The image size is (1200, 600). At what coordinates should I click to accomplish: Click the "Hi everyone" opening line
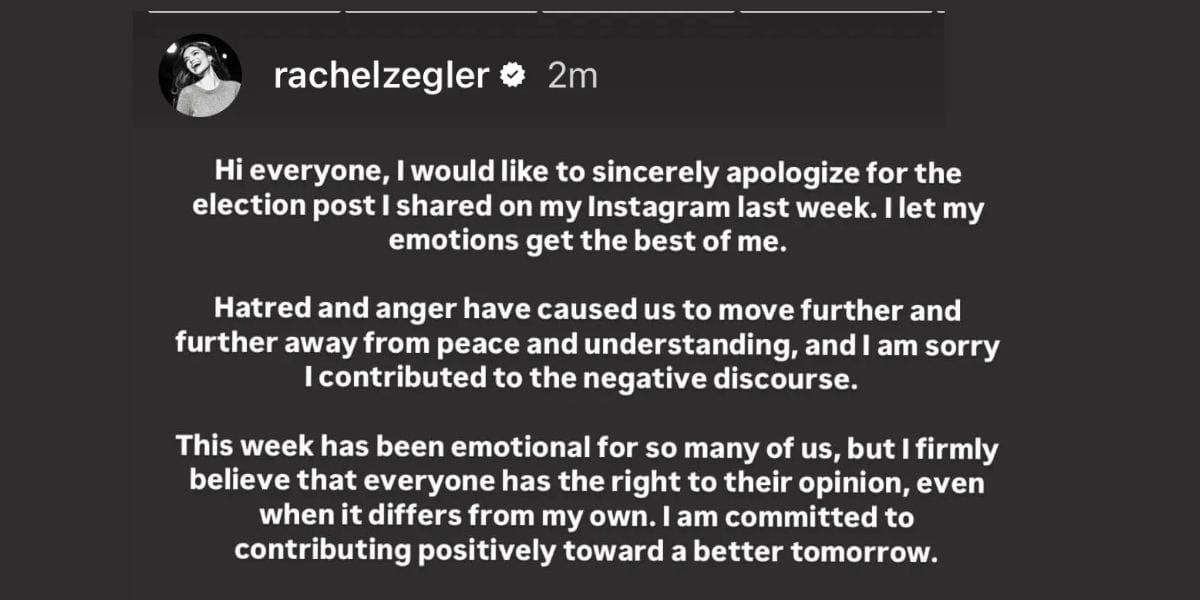pyautogui.click(x=587, y=174)
